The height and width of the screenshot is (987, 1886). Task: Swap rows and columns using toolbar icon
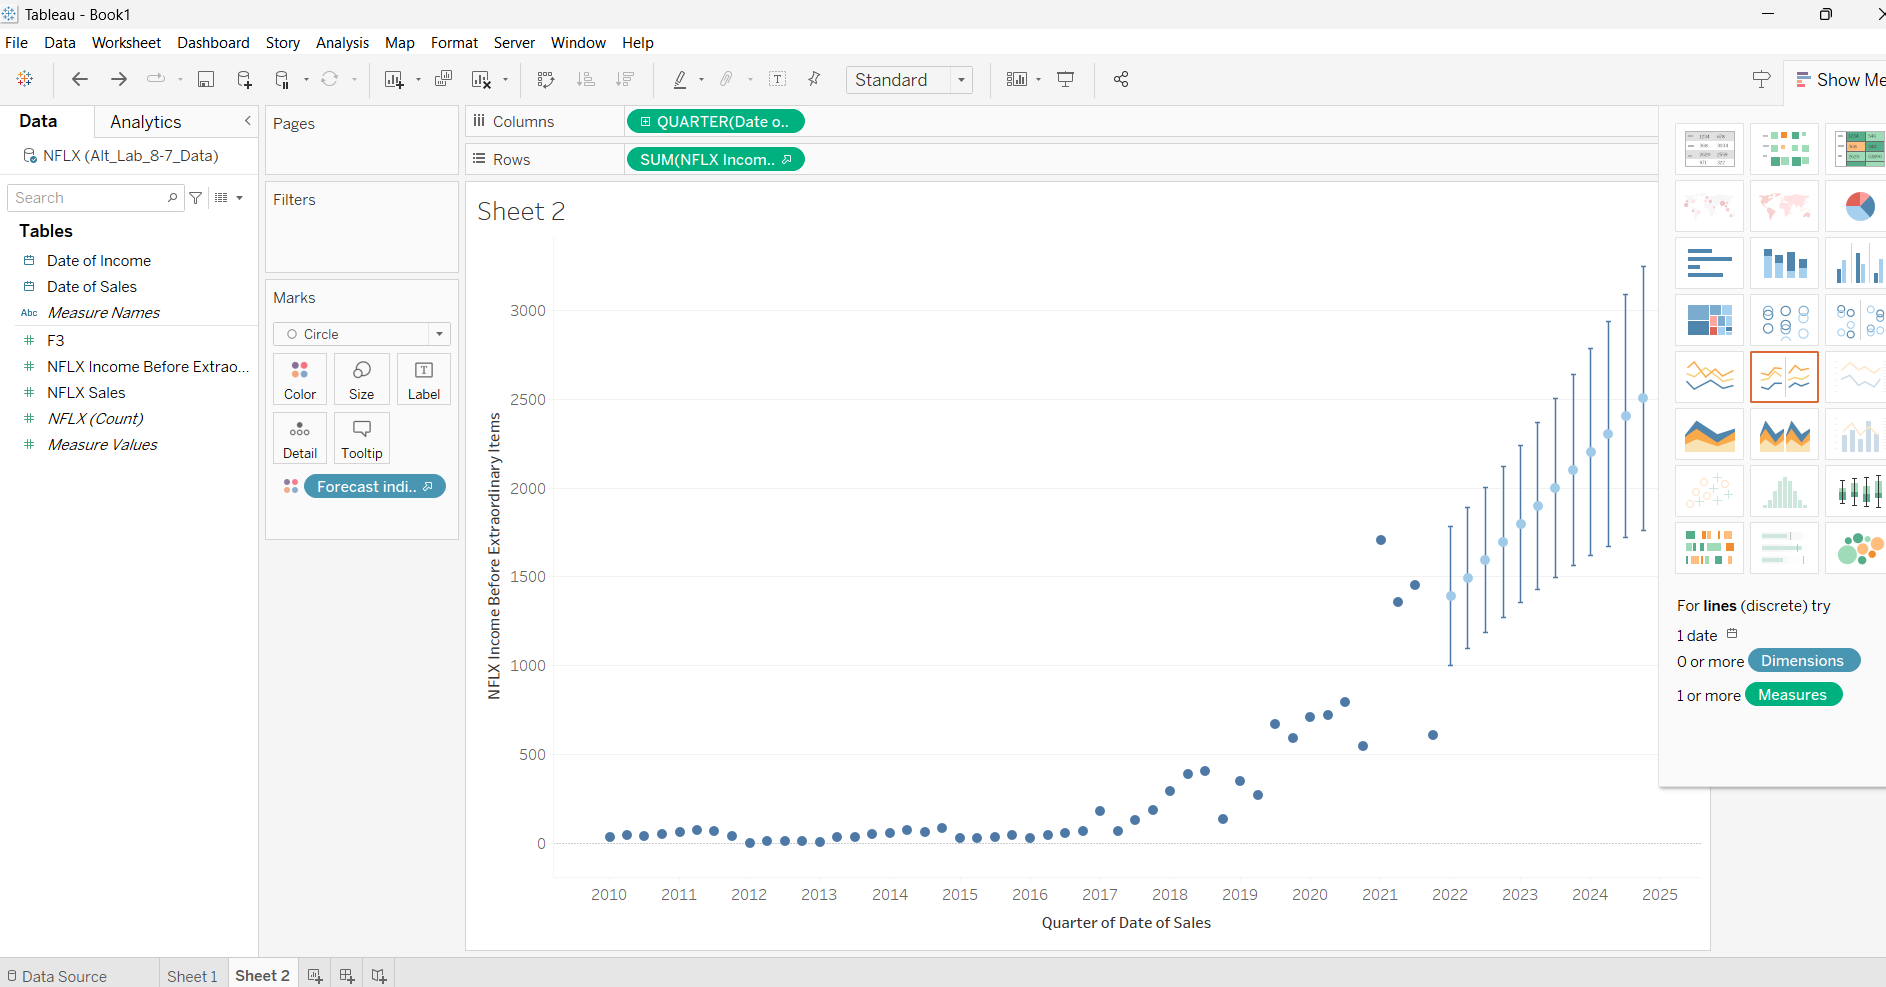(546, 79)
